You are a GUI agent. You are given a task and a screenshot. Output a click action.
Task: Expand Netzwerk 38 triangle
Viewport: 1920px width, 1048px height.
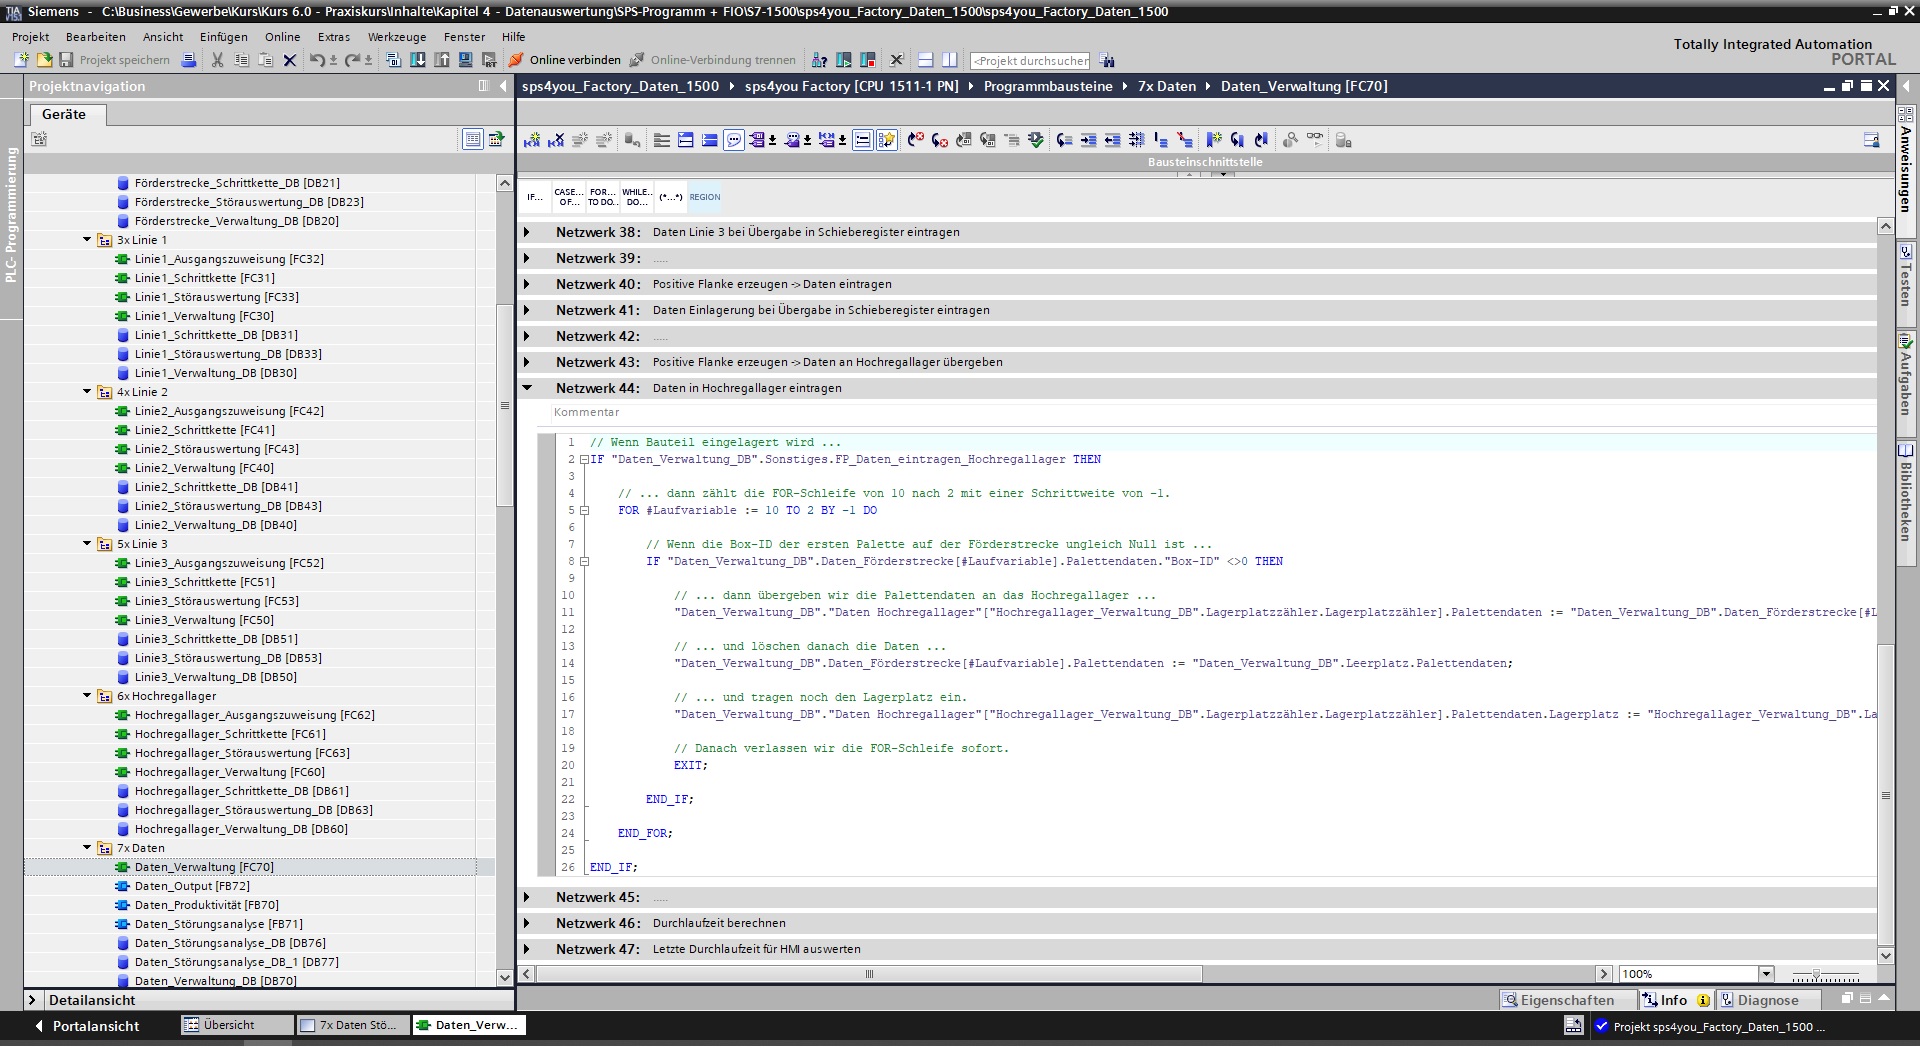click(x=527, y=232)
